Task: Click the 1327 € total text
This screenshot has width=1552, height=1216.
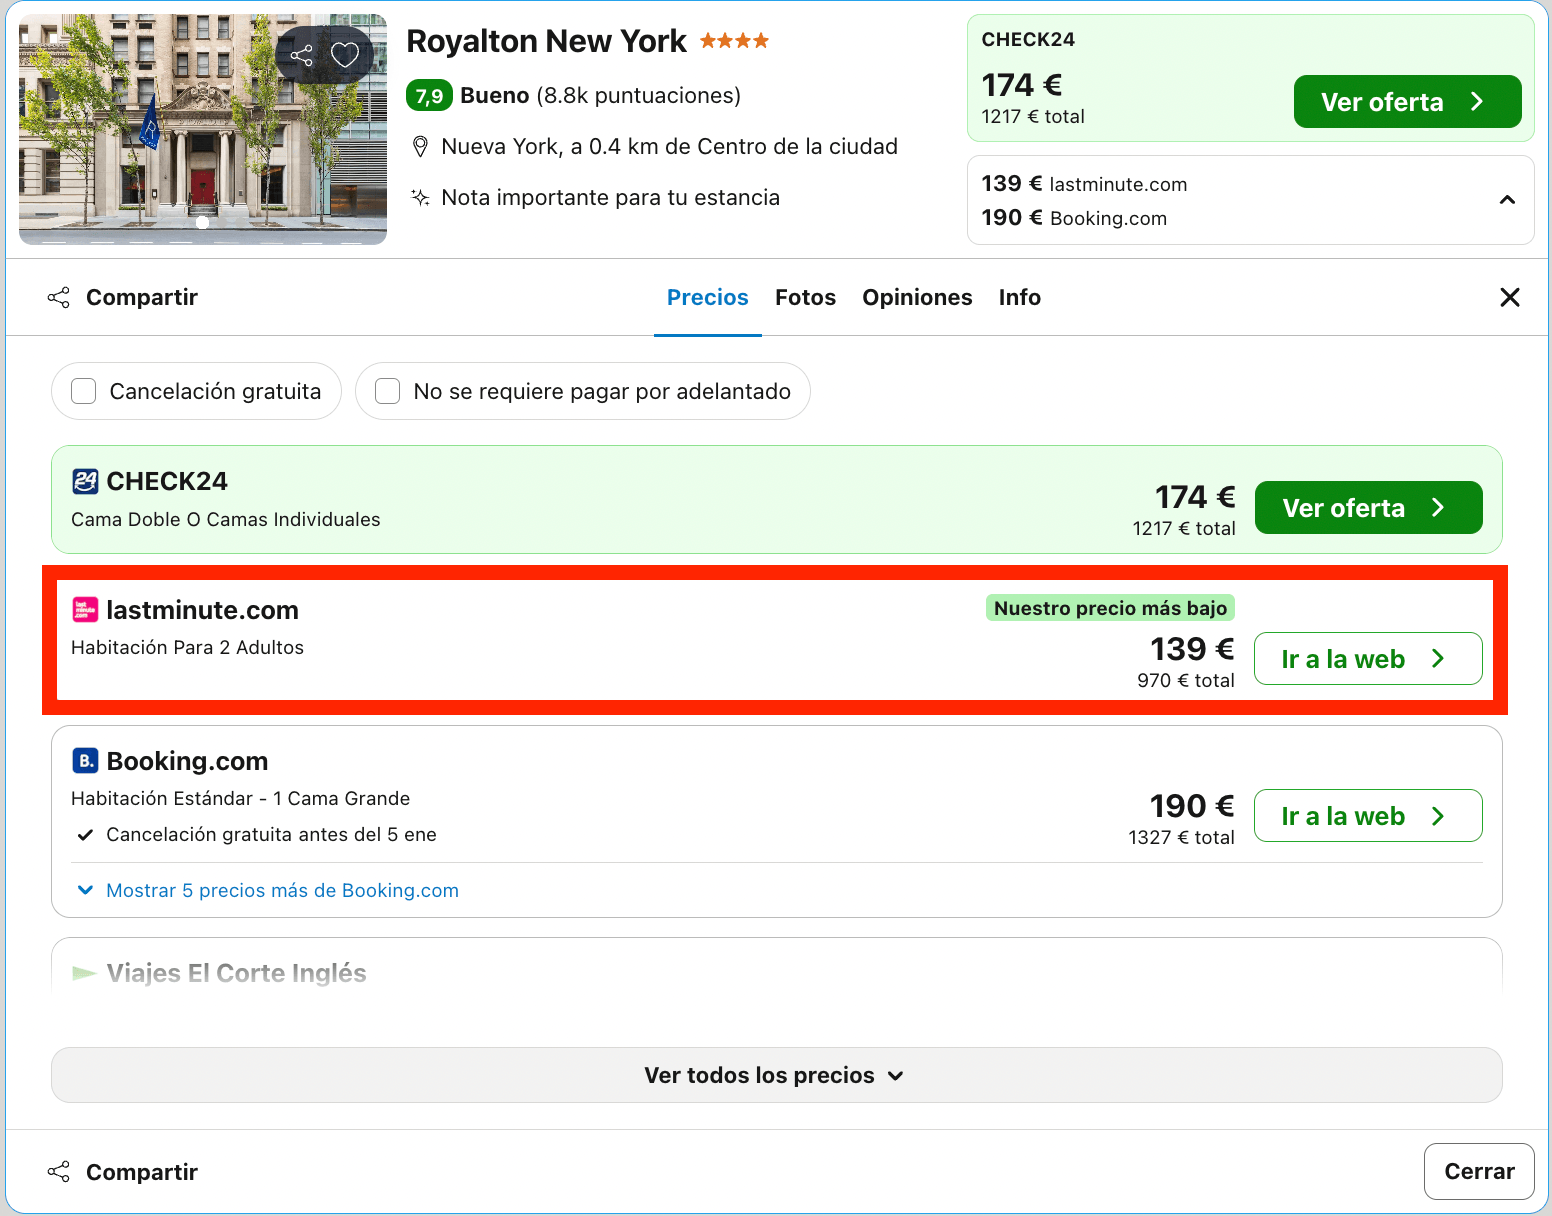Action: pyautogui.click(x=1181, y=838)
